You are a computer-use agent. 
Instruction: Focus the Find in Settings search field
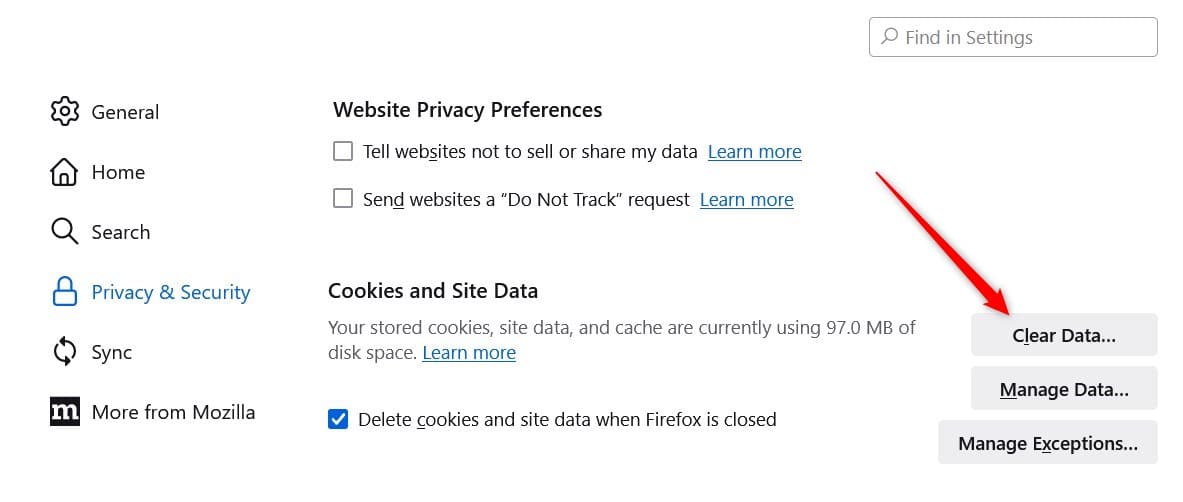point(1013,37)
